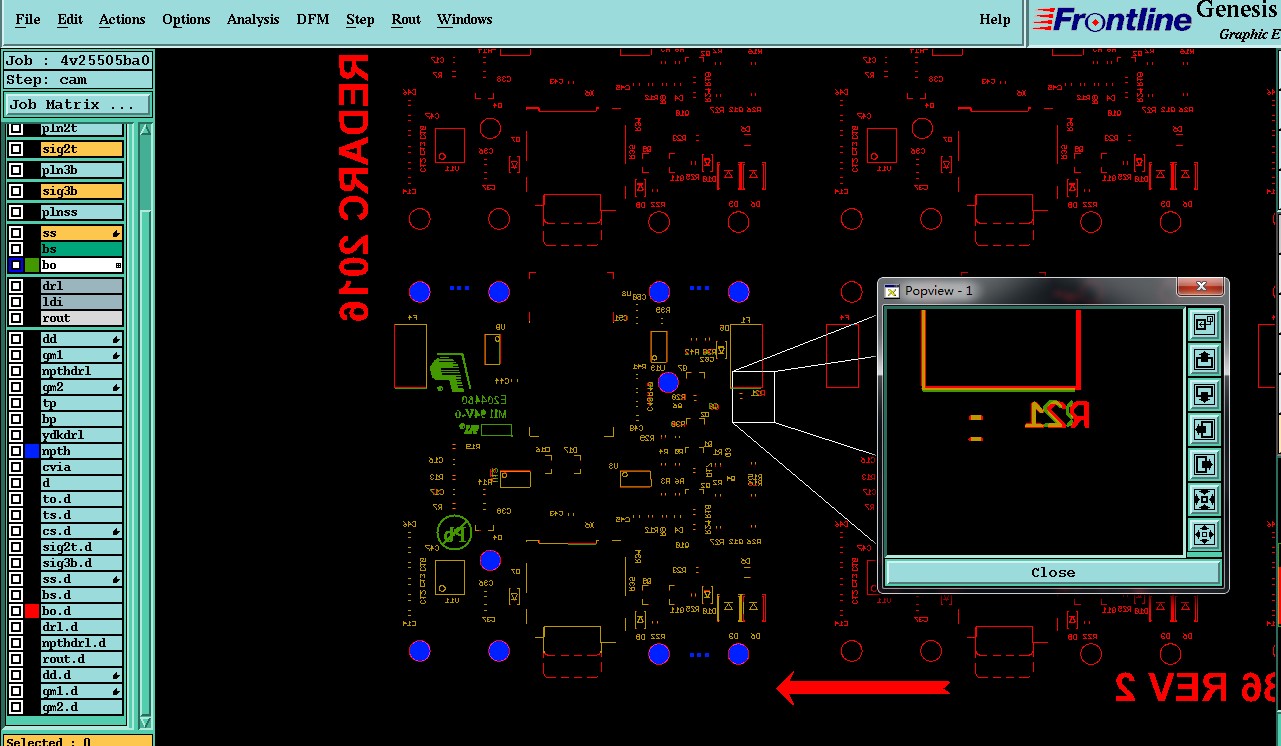
Task: Click the pencil mark on gm1.d layer
Action: 116,691
